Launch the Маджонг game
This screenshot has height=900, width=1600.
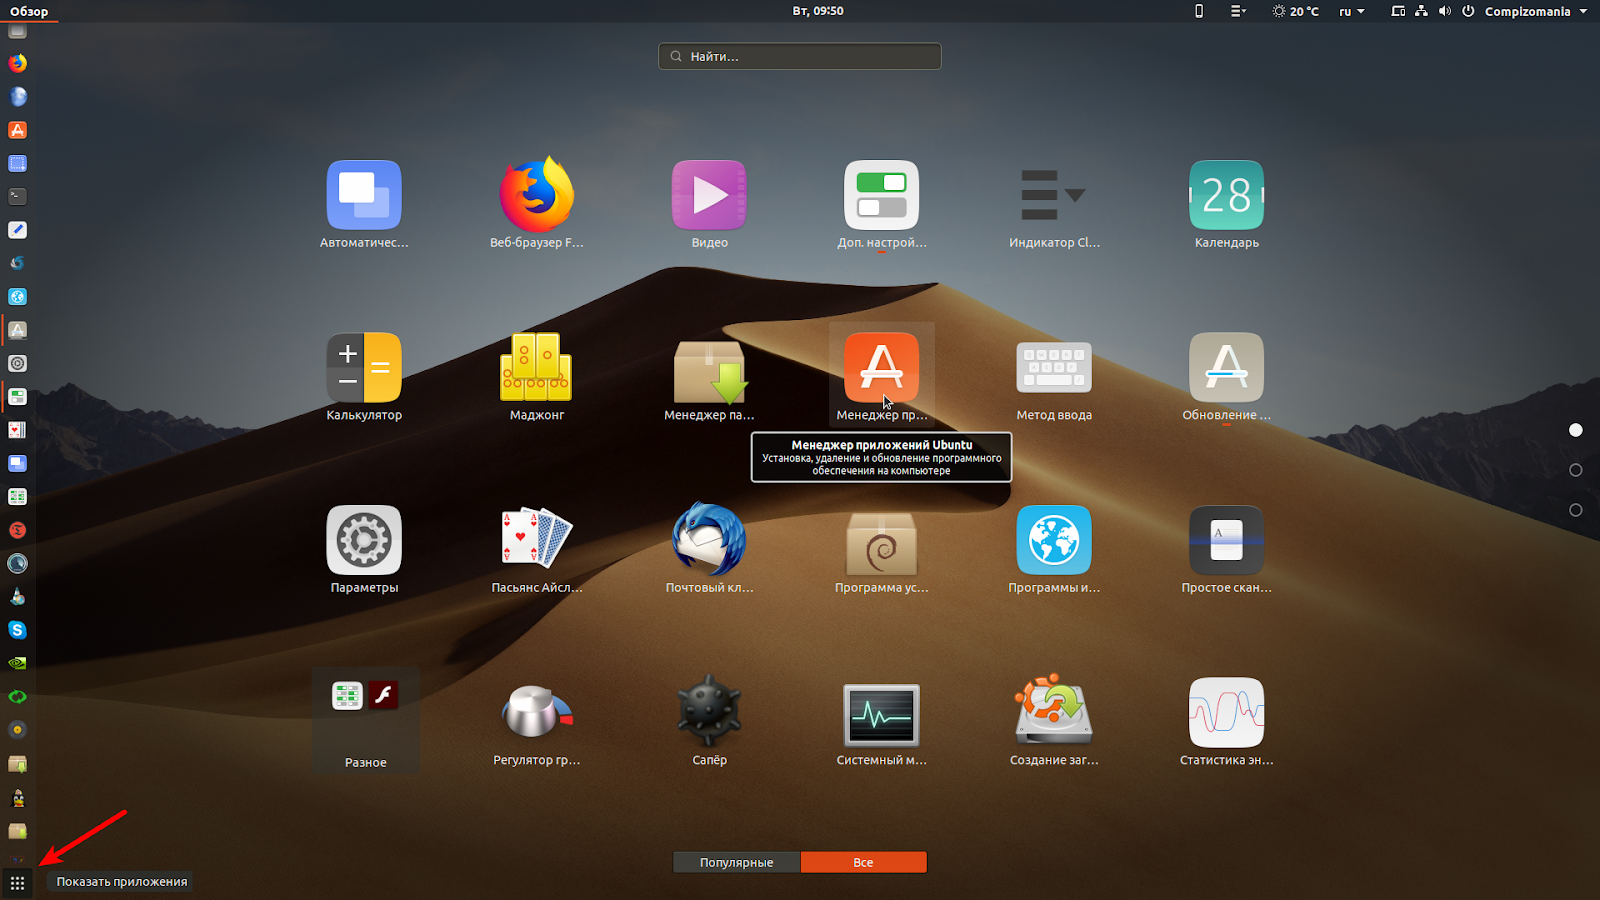(x=536, y=367)
